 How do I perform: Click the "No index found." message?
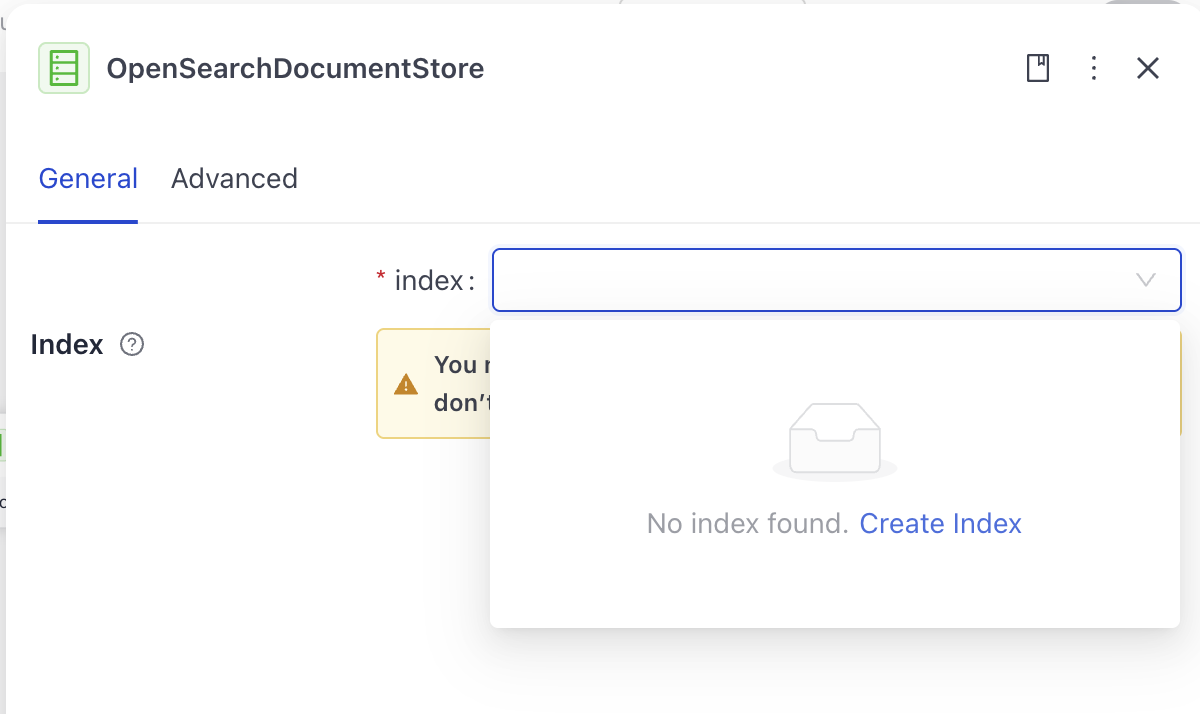(748, 523)
